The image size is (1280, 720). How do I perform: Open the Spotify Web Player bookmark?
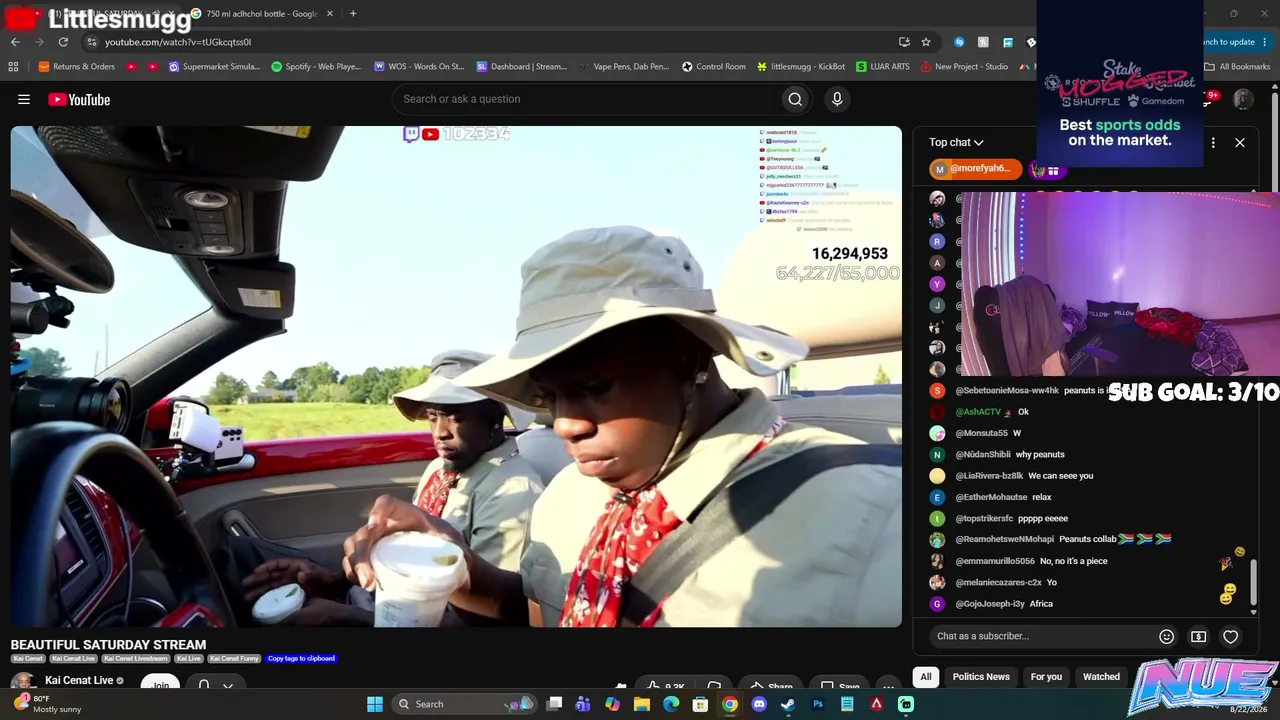316,67
